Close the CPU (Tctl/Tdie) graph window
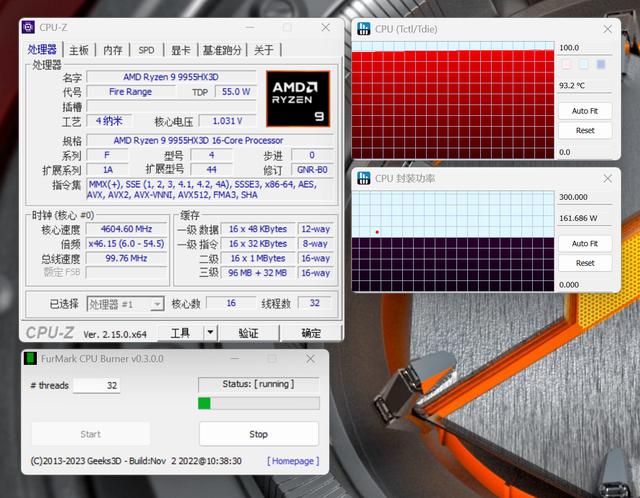Image resolution: width=640 pixels, height=498 pixels. [x=607, y=29]
